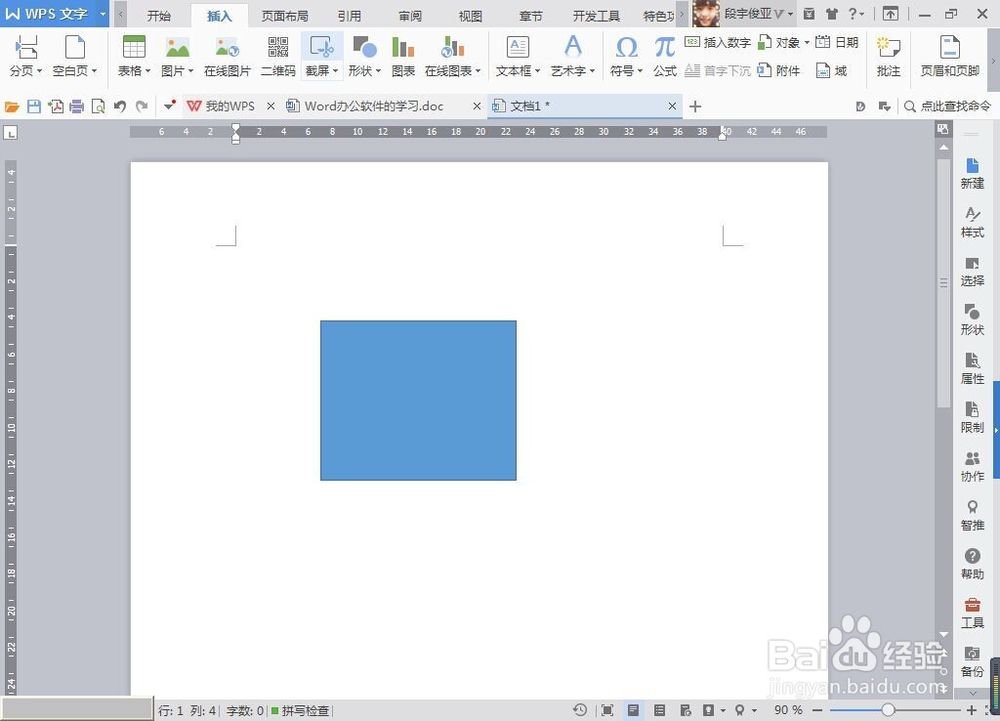The height and width of the screenshot is (721, 1000).
Task: Start a screenshot with 截屏
Action: [321, 55]
